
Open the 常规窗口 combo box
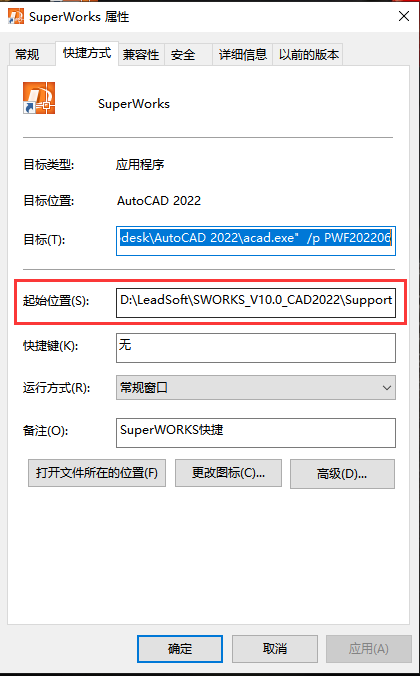coord(256,388)
